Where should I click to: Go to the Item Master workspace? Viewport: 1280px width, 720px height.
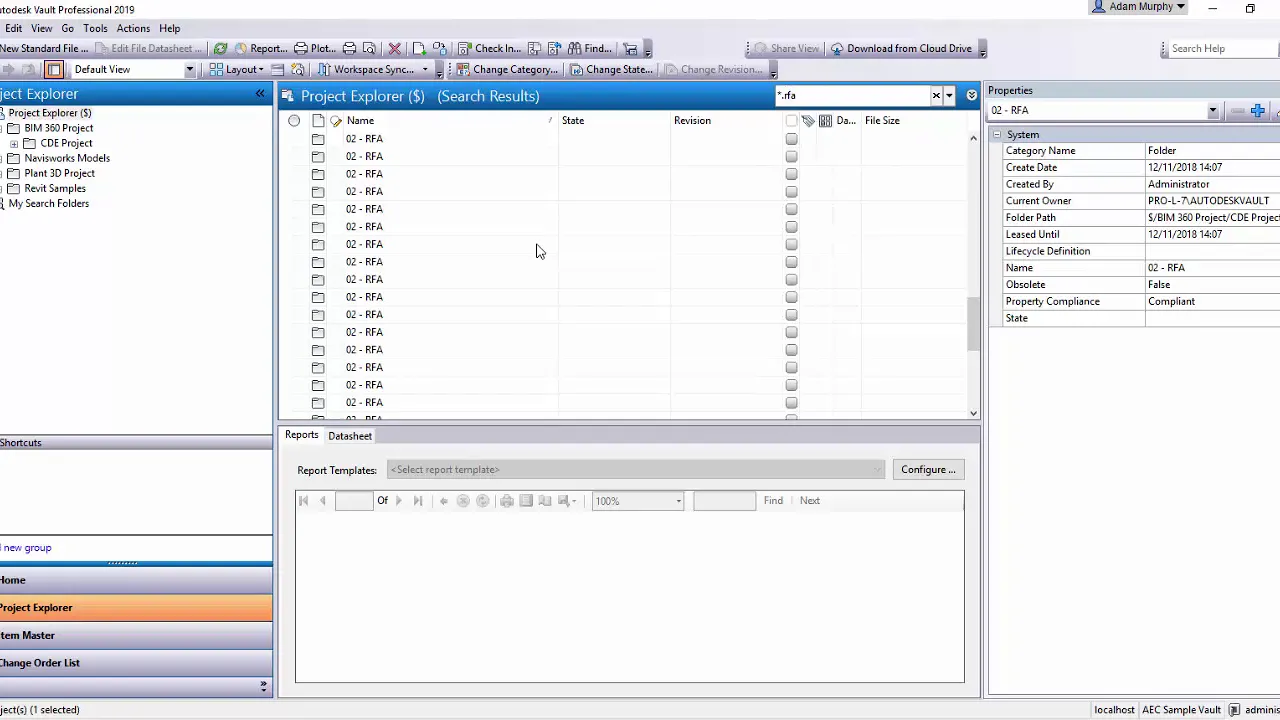(x=136, y=635)
